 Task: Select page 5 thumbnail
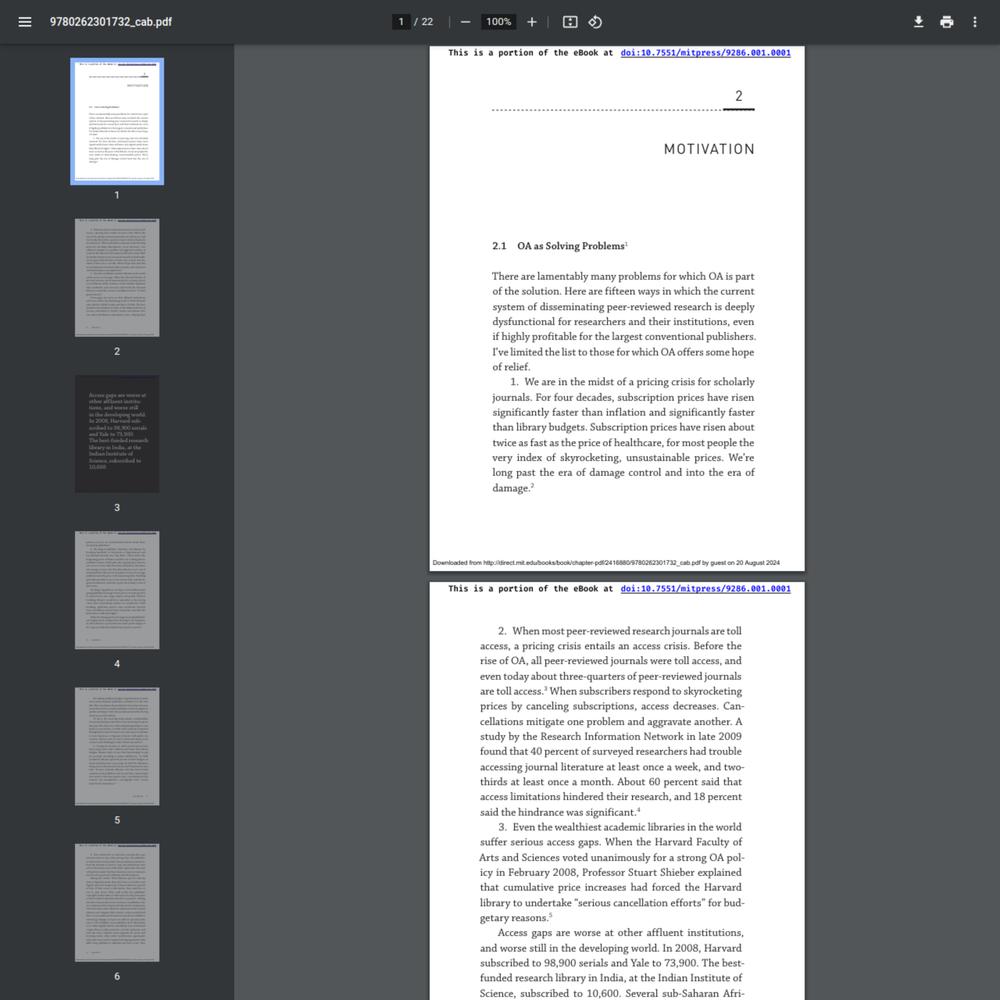pyautogui.click(x=117, y=746)
